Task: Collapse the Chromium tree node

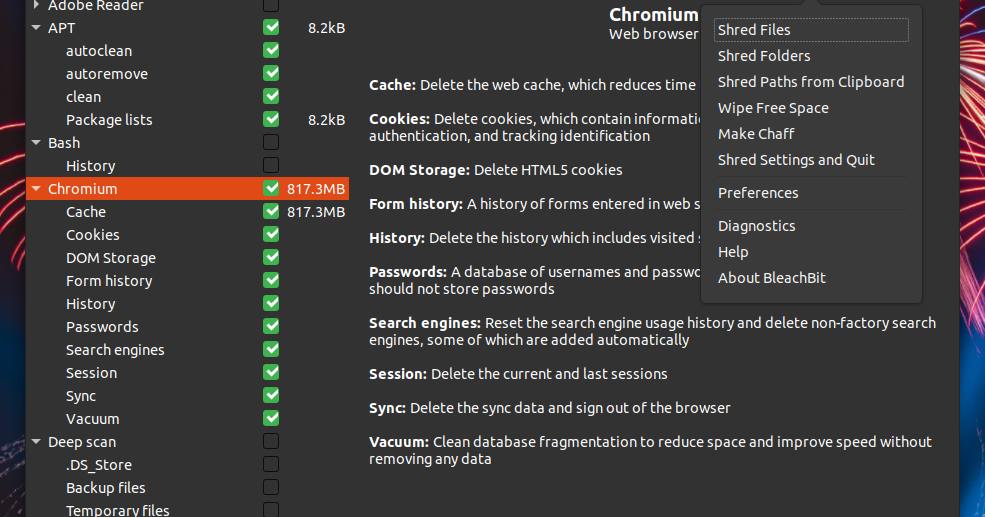Action: tap(36, 188)
